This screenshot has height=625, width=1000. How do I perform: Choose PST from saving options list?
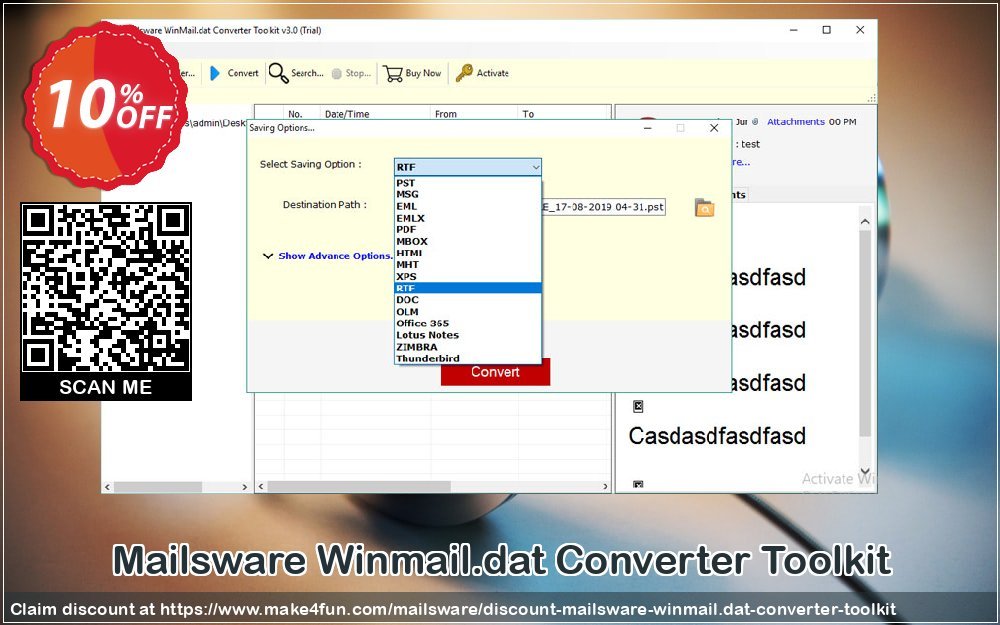(467, 183)
